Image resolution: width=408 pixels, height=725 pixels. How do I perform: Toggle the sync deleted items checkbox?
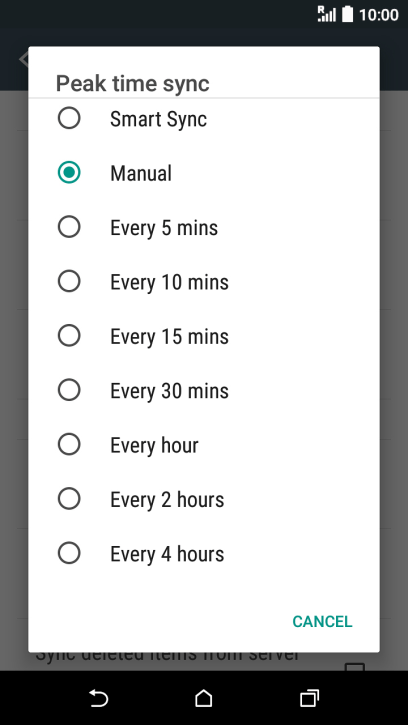coord(355,667)
